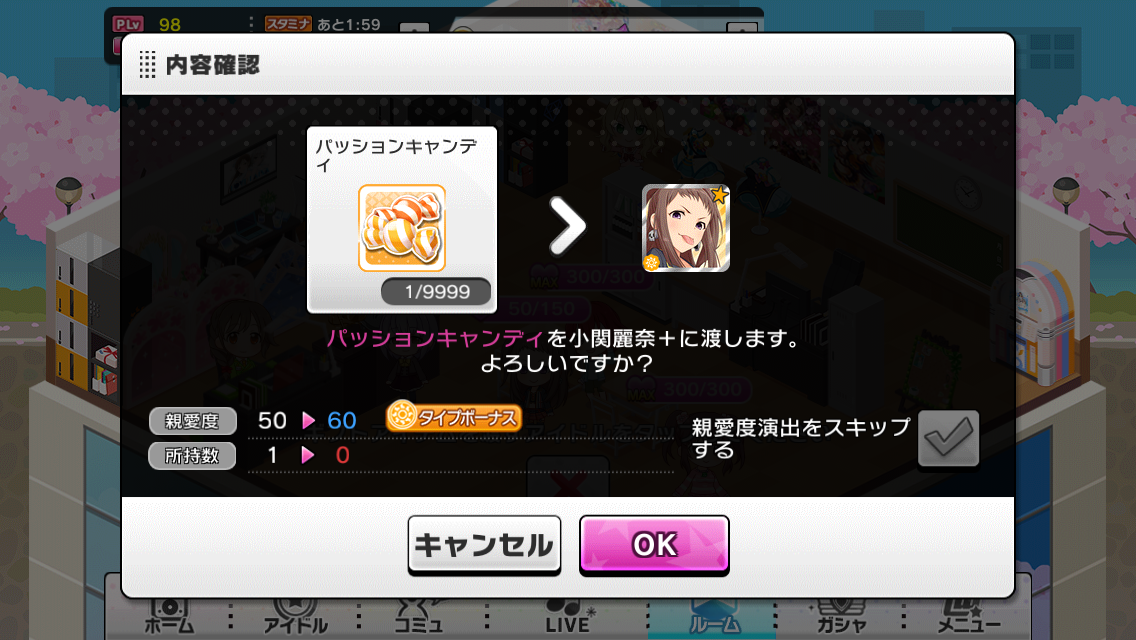
Task: Open the ガシャ tab in bottom navigation
Action: 841,618
